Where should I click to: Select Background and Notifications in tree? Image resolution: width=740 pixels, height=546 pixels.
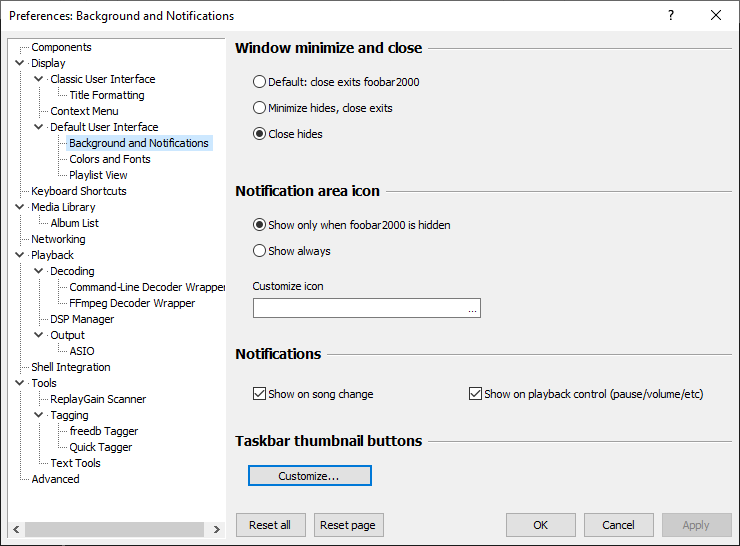[139, 143]
